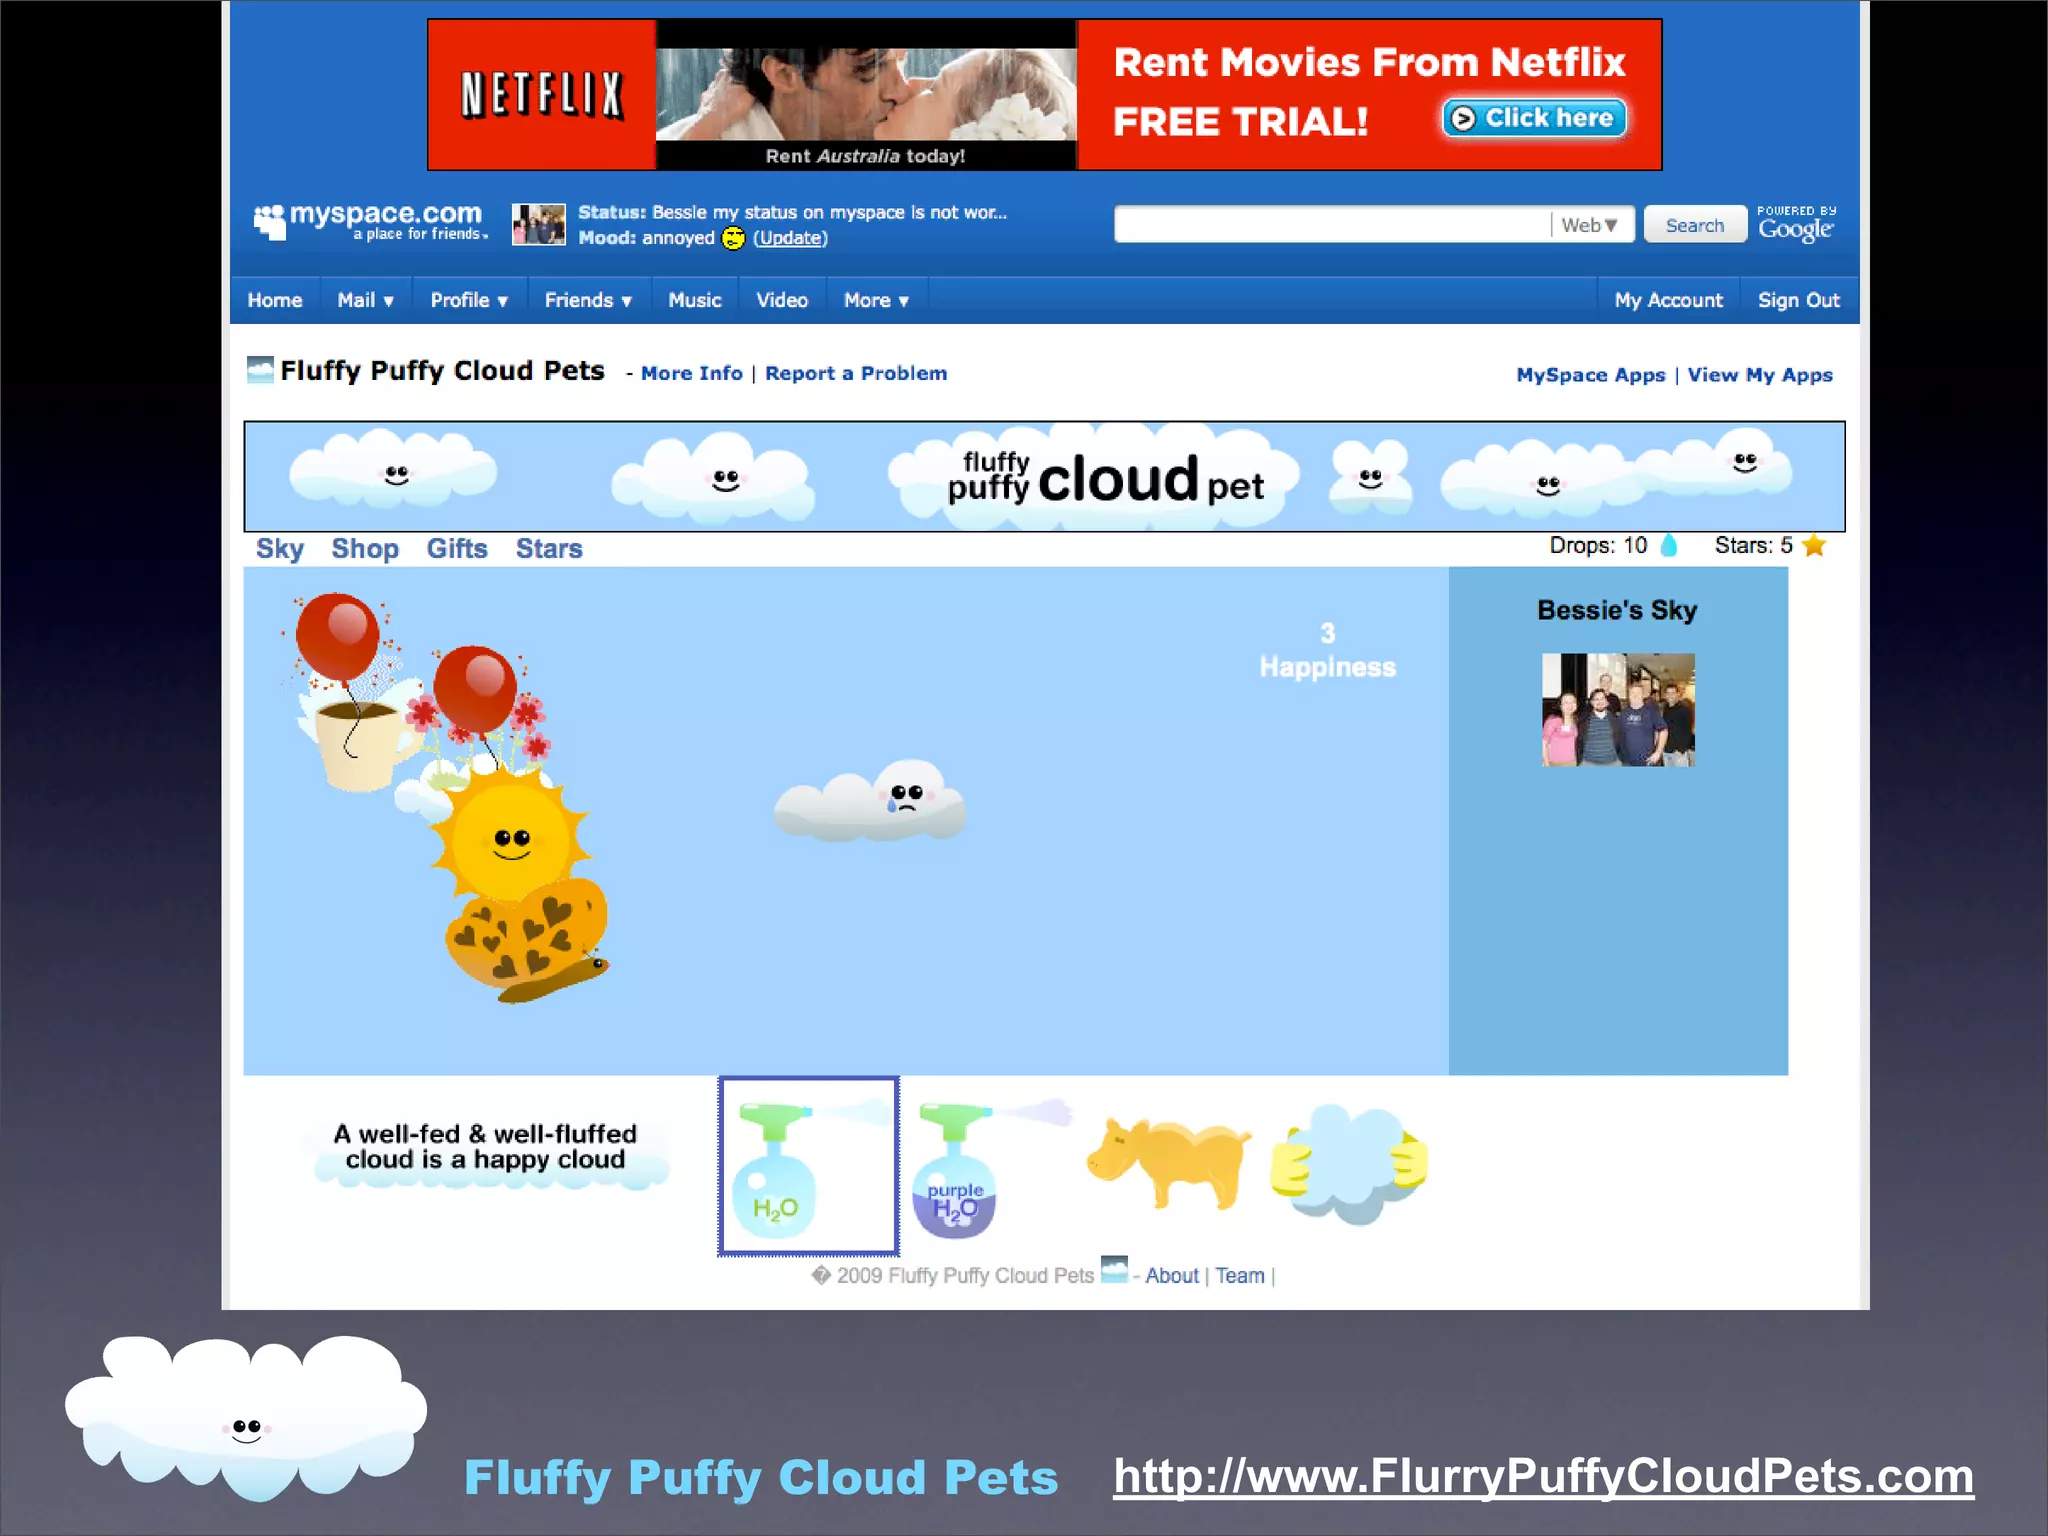This screenshot has width=2048, height=1536.
Task: Open the View My Apps link
Action: click(x=1760, y=375)
